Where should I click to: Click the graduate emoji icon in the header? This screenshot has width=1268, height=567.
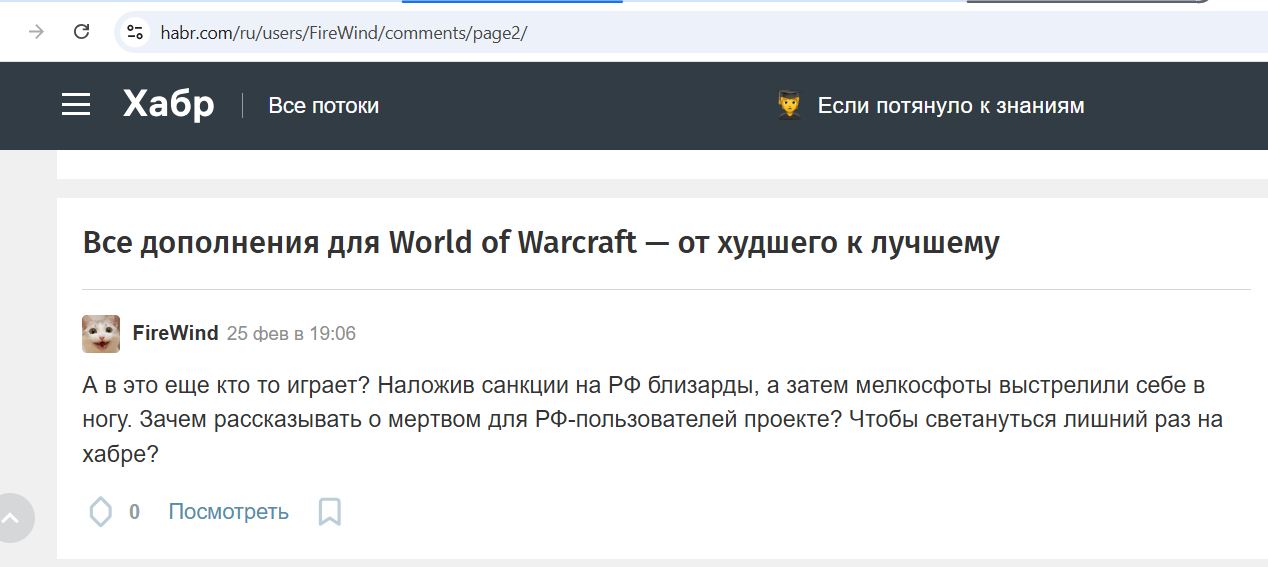click(790, 105)
